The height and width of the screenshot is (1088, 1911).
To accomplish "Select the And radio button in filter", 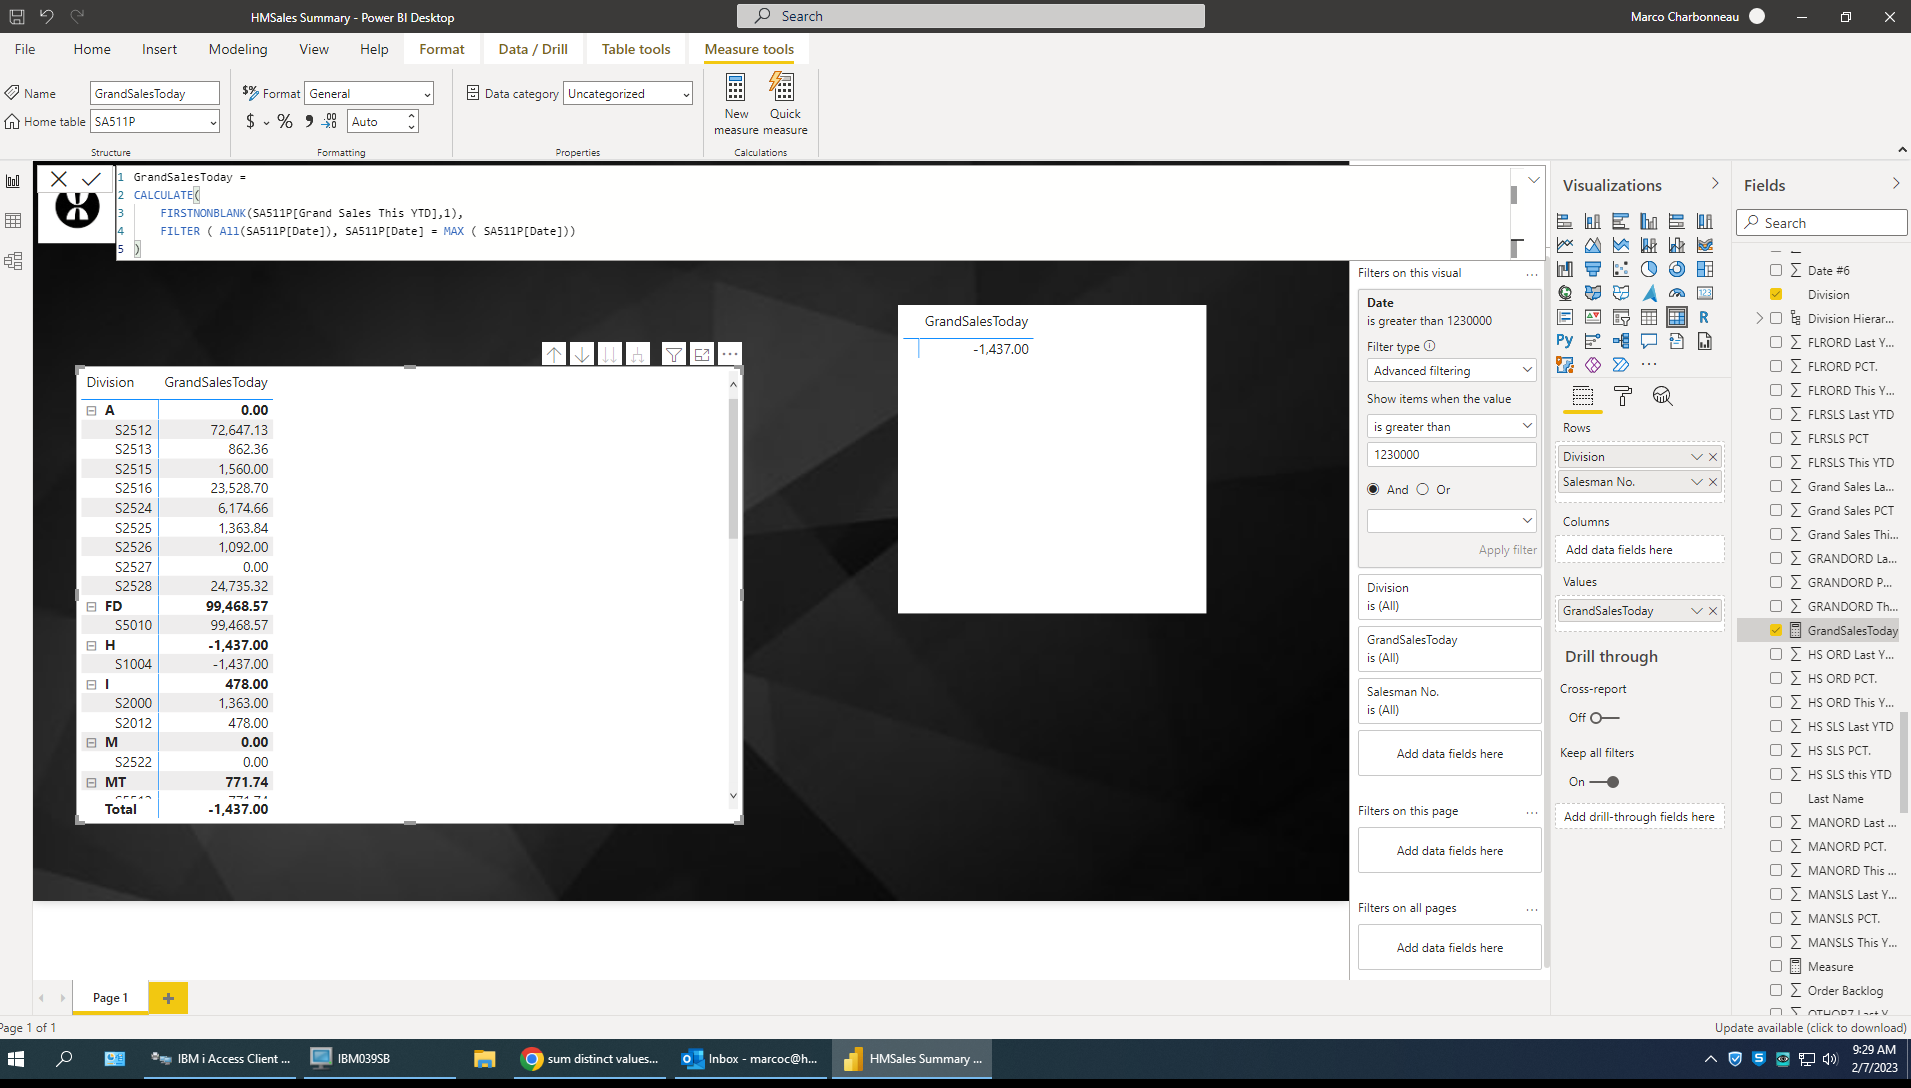I will [1373, 489].
